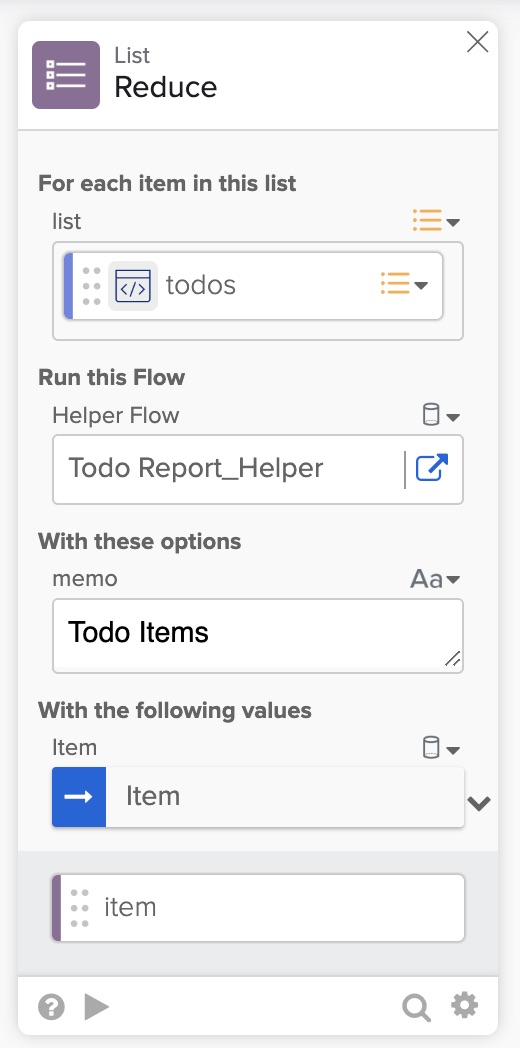Click the help question mark icon
Viewport: 520px width, 1048px height.
pyautogui.click(x=51, y=1007)
